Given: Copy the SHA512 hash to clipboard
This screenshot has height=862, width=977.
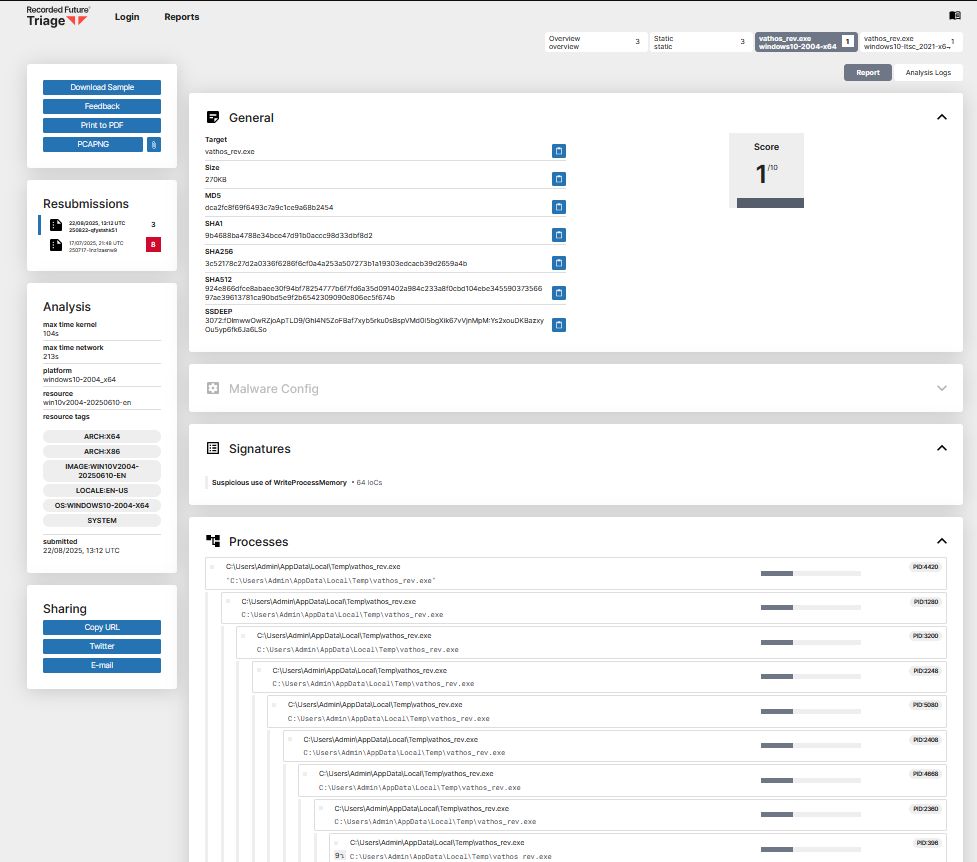Looking at the screenshot, I should point(559,293).
